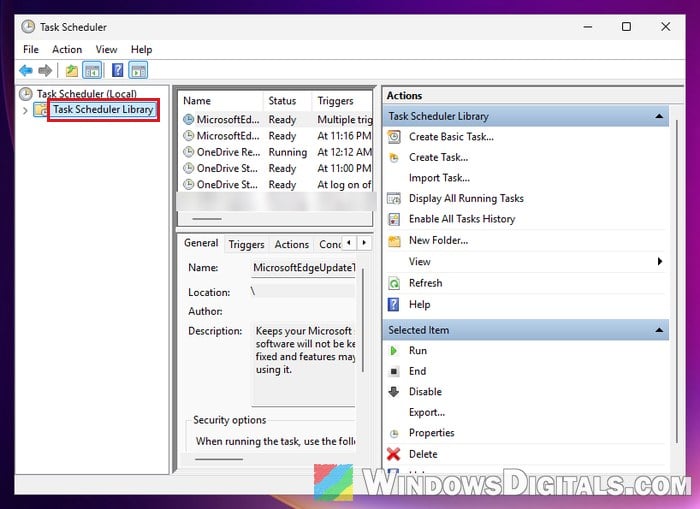
Task: Toggle the Show/Hide Console Tree toolbar icon
Action: [x=92, y=71]
